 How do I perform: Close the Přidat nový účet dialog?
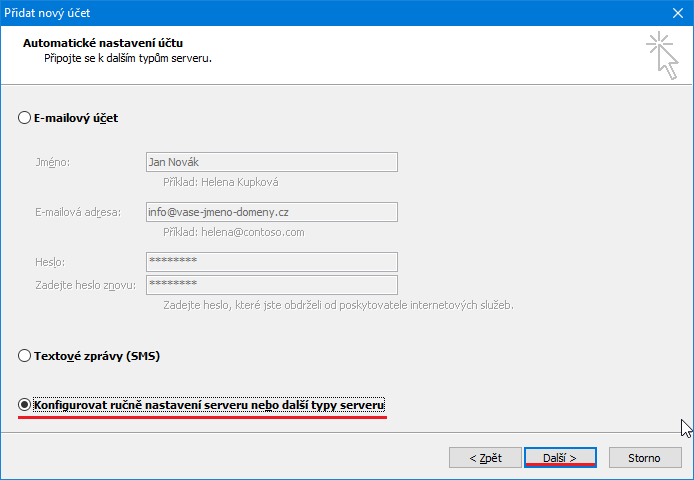click(x=676, y=13)
